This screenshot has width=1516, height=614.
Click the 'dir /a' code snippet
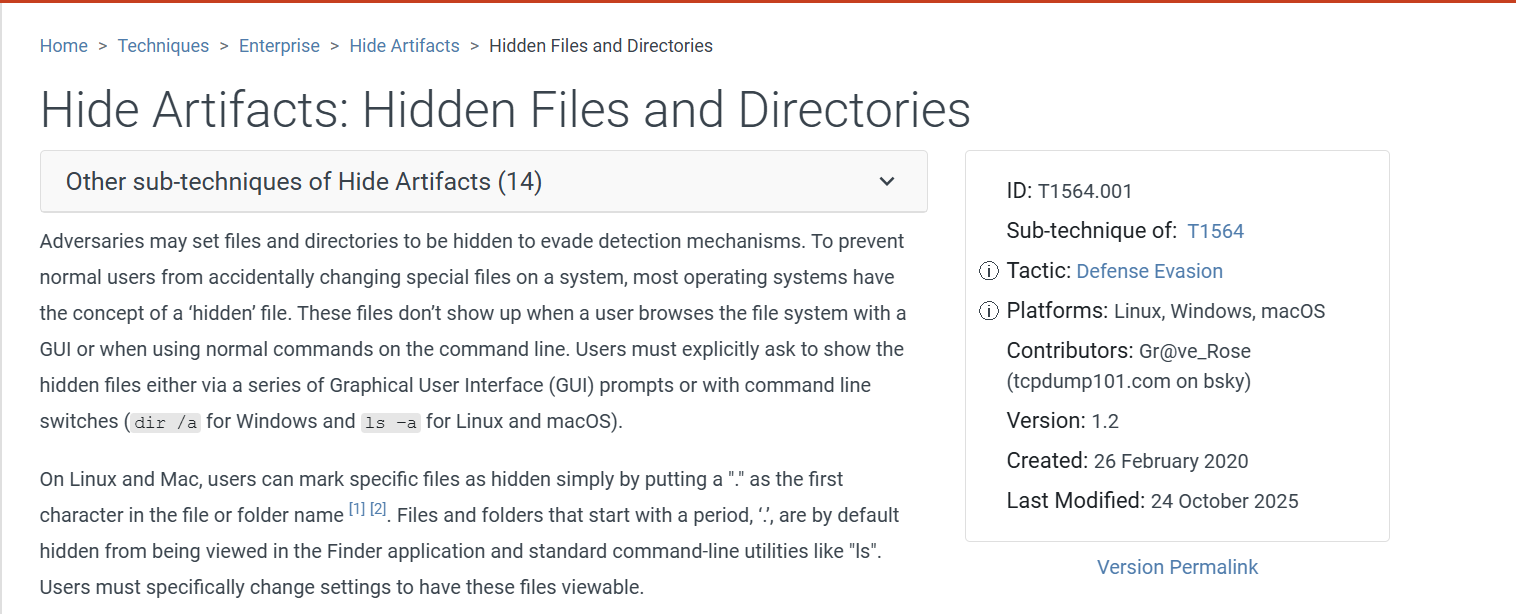(165, 422)
